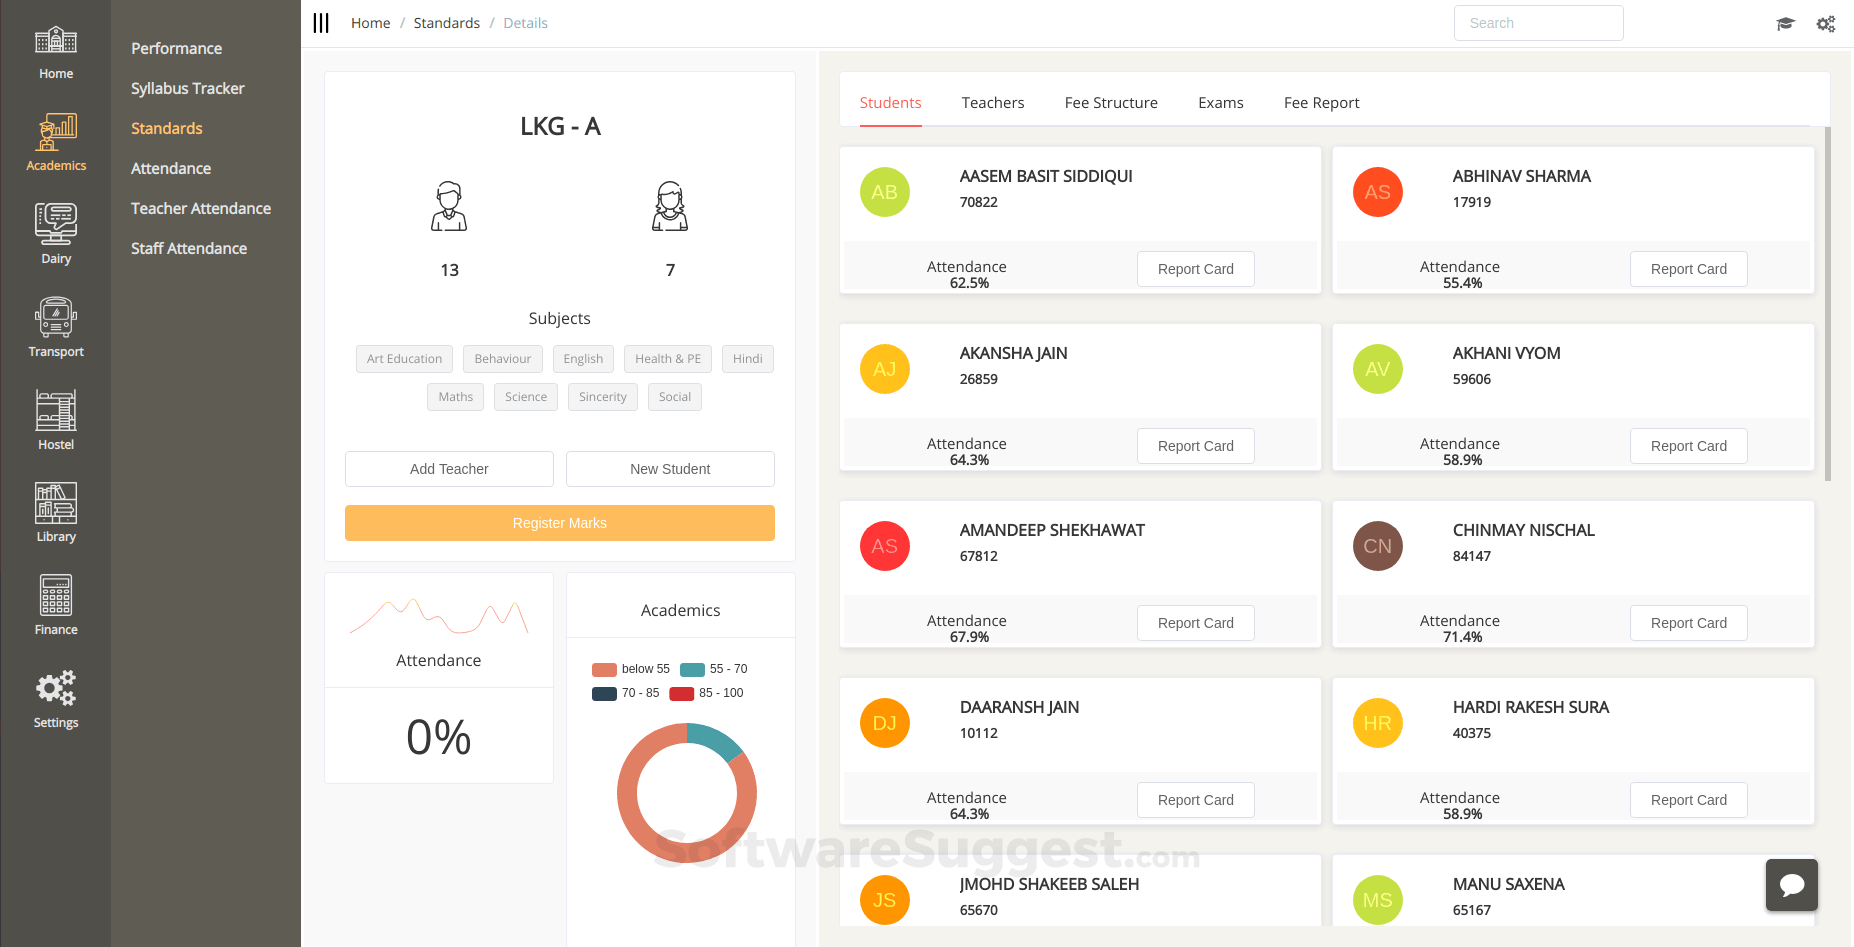1854x947 pixels.
Task: Toggle the '85 - 100' legend swatch
Action: point(682,693)
